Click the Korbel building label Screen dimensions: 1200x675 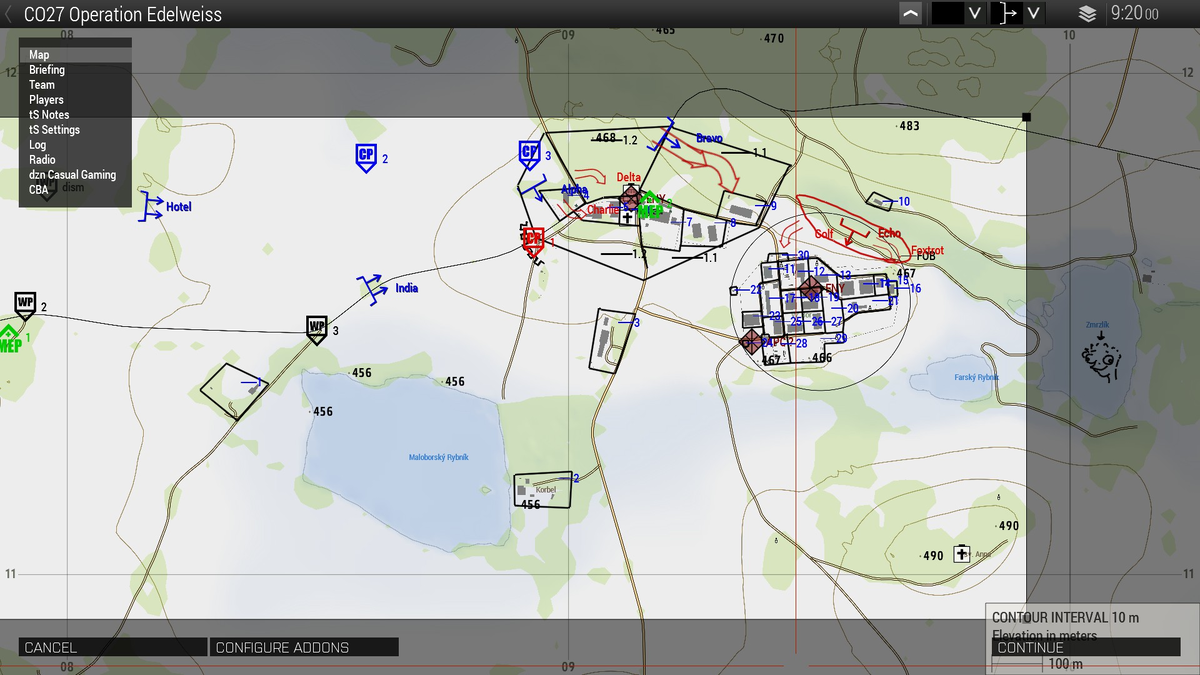[545, 490]
